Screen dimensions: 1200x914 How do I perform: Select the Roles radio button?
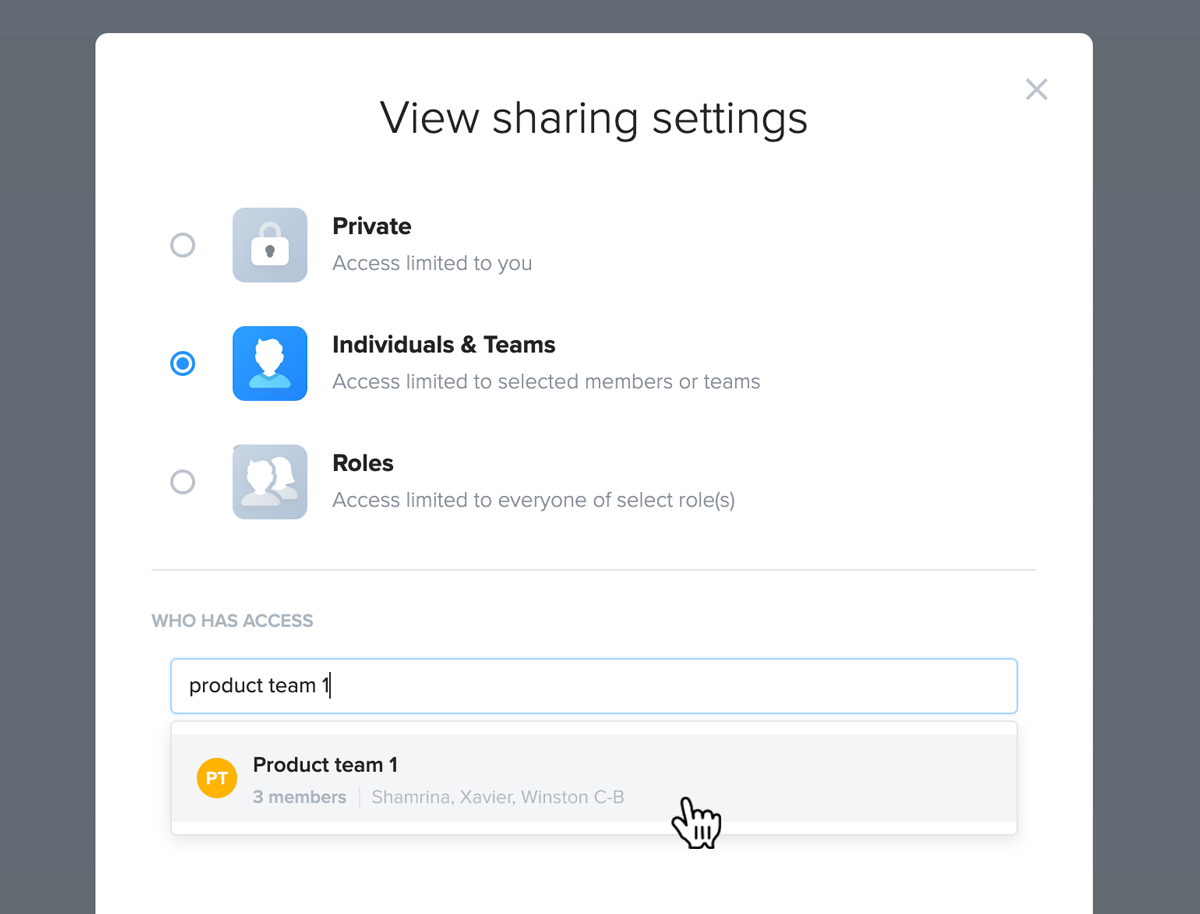coord(183,482)
